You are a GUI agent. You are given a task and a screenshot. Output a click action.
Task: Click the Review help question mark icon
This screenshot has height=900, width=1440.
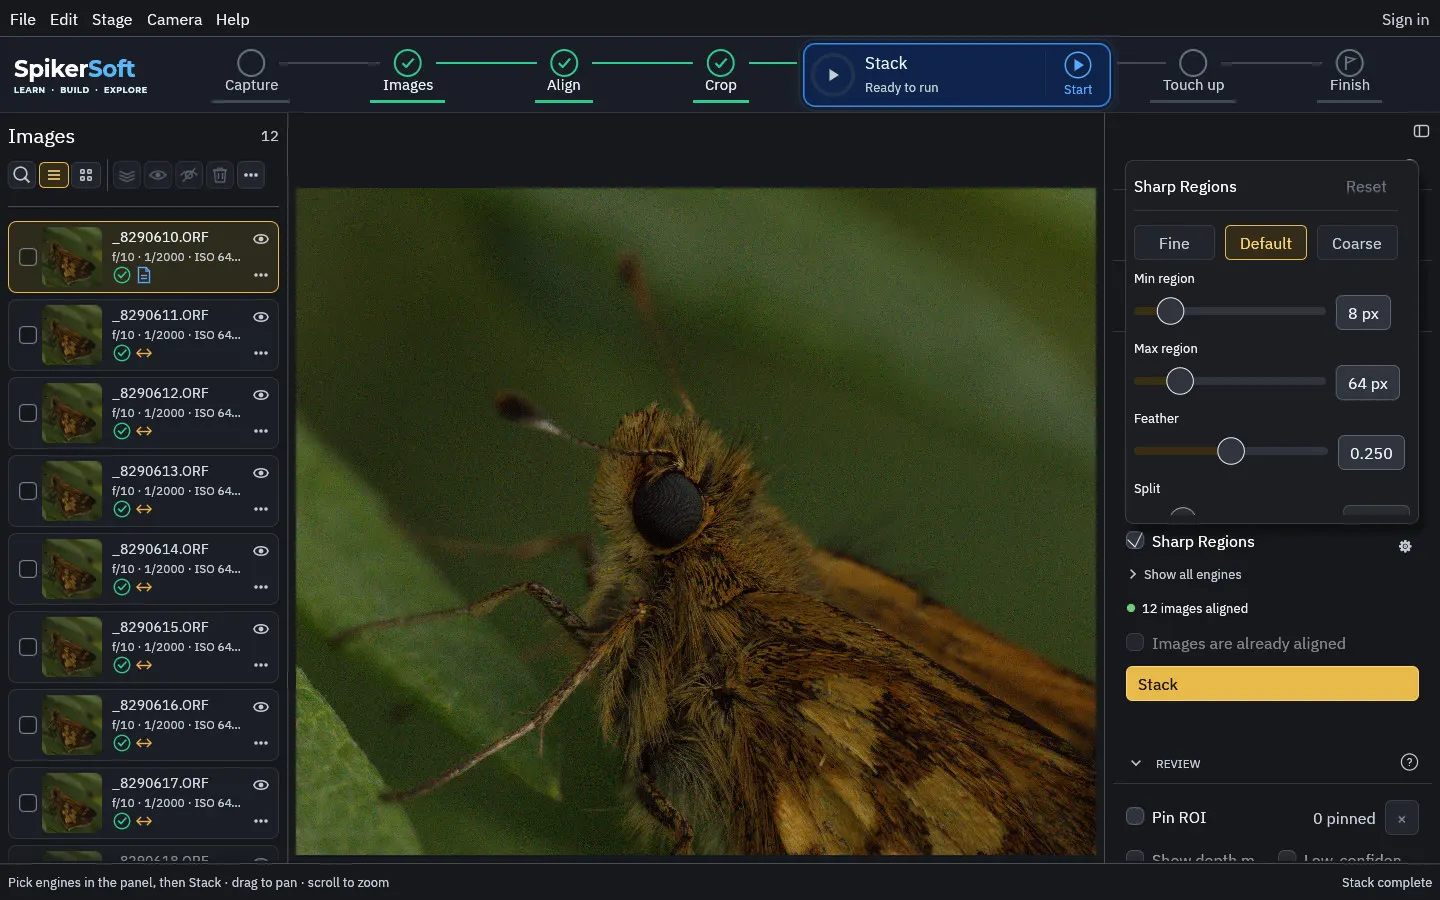point(1409,762)
